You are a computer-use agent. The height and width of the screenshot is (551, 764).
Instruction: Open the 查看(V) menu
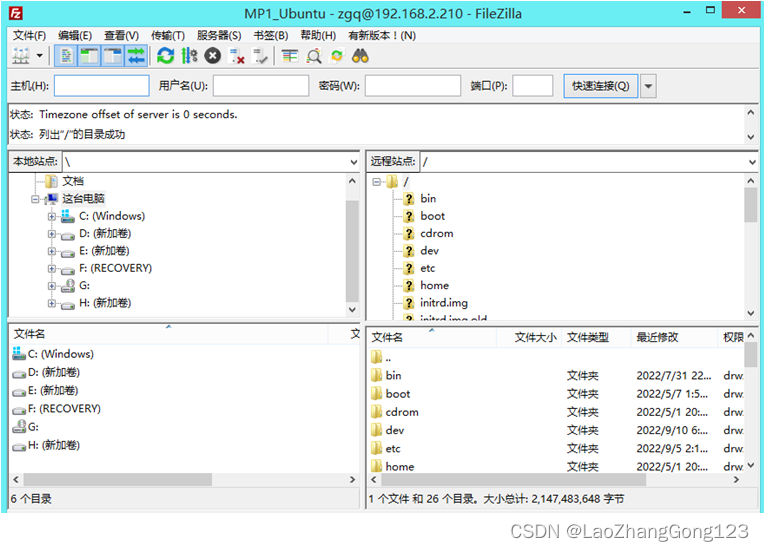click(x=121, y=36)
